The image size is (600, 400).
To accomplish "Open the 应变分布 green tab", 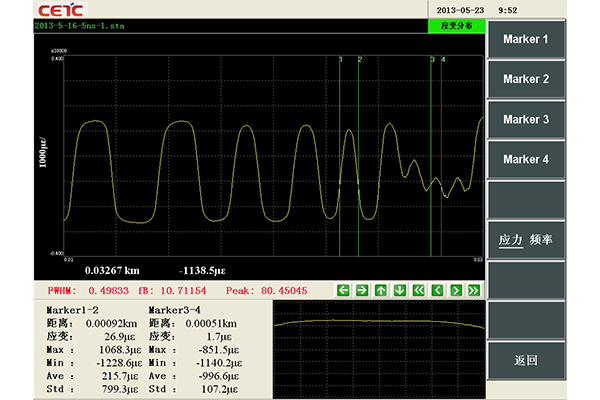I will [454, 25].
